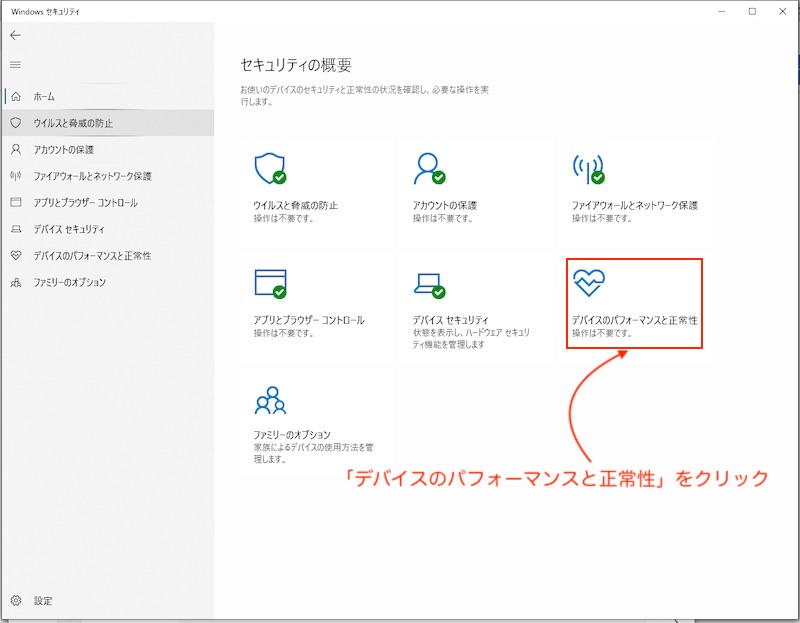Click the large laptop icon of device security tile
This screenshot has width=800, height=623.
[429, 286]
